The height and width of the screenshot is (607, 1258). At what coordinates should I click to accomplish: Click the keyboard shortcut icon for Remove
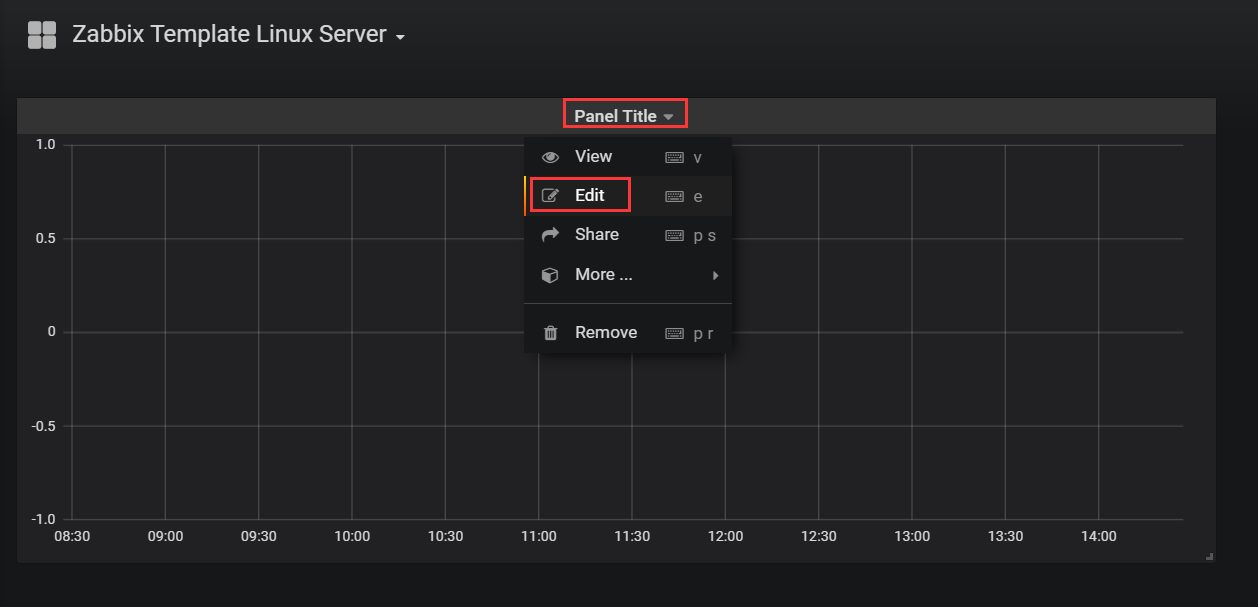pyautogui.click(x=675, y=334)
